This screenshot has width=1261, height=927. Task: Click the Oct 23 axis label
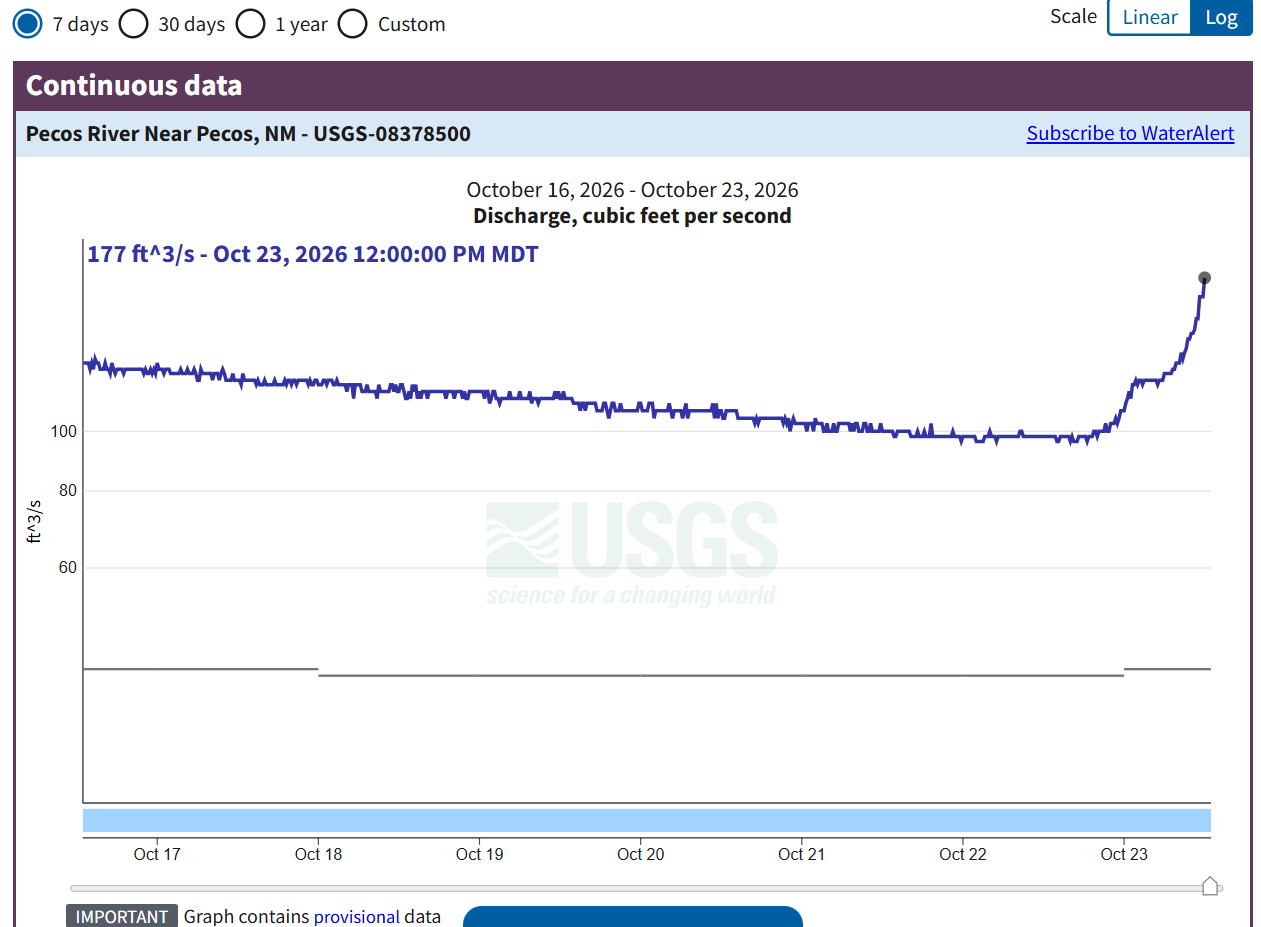[x=1124, y=854]
